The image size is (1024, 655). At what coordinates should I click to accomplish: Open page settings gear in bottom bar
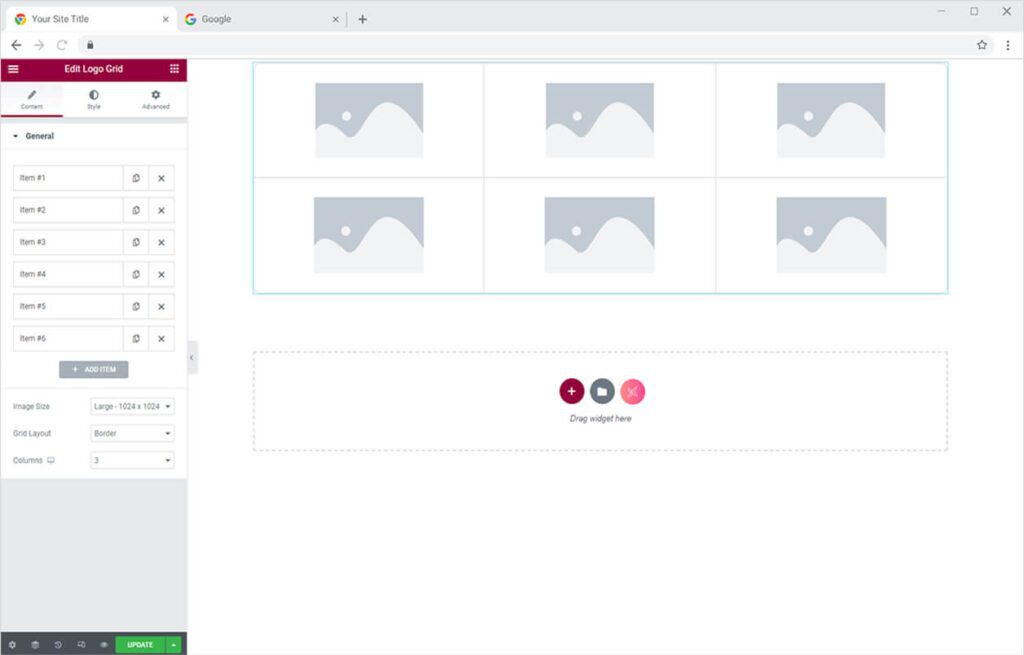point(12,645)
